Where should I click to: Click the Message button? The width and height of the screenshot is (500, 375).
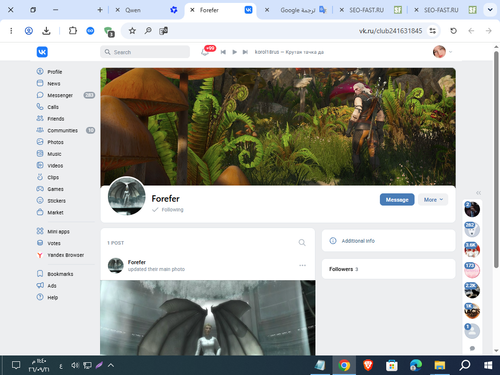[x=397, y=200]
